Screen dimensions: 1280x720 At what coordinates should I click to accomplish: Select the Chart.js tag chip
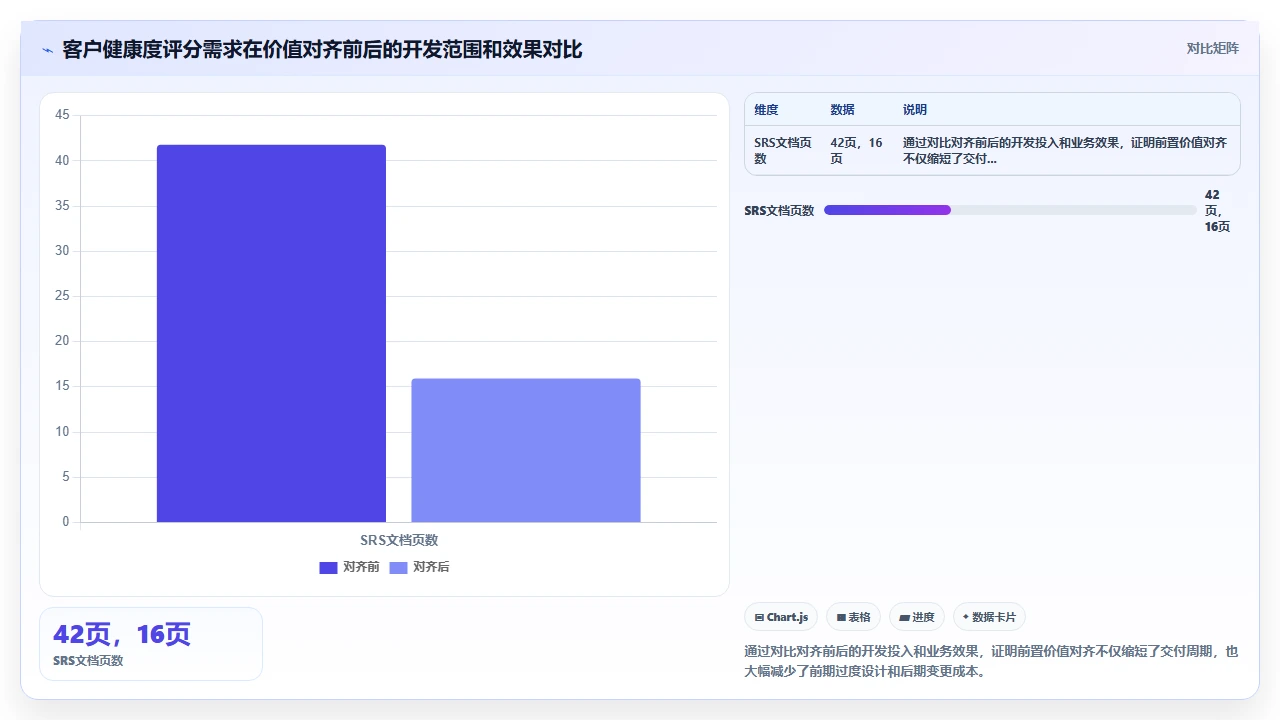[782, 617]
